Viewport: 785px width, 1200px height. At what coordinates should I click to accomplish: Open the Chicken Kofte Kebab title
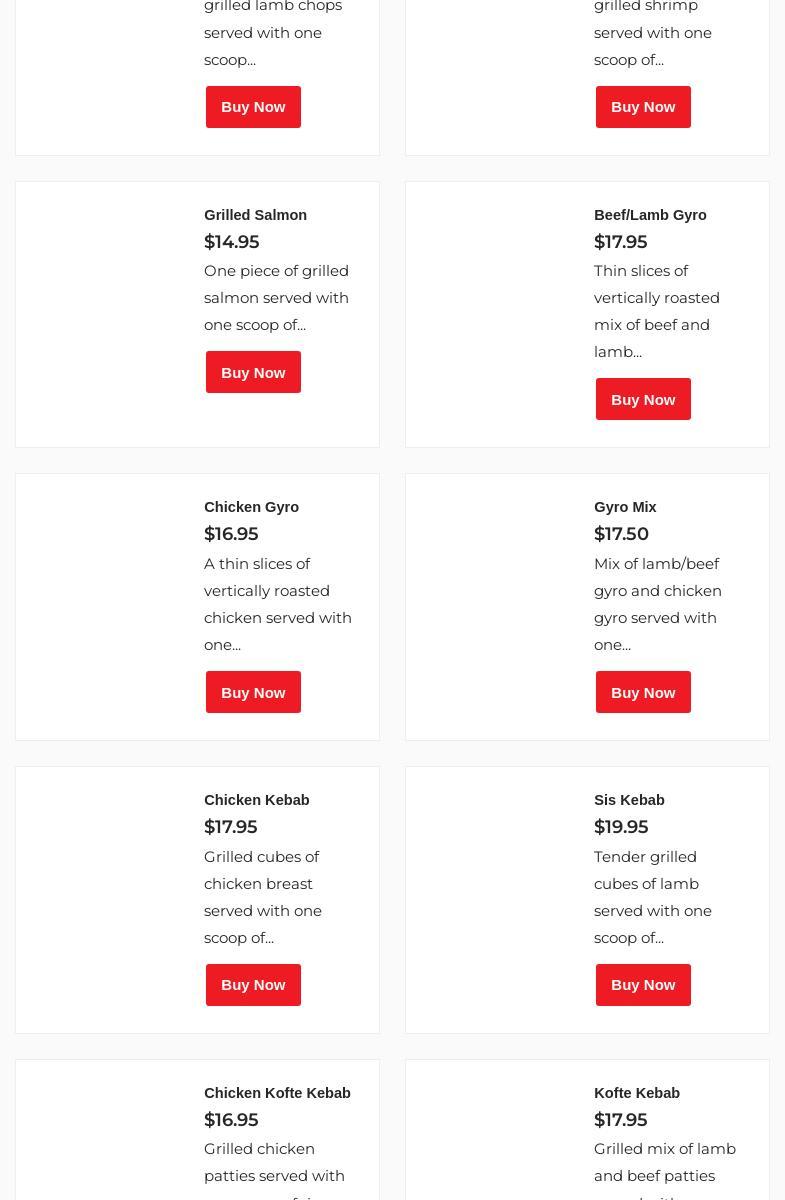point(277,1093)
